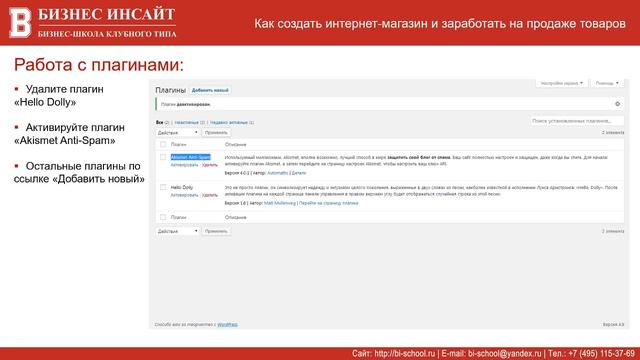Click the Удалите плагин Hello Dolly bullet
This screenshot has width=640, height=360.
tap(59, 96)
